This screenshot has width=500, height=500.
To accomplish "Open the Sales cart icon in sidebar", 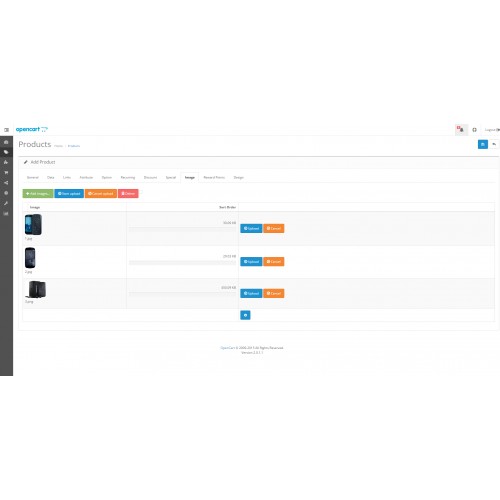I will [x=6, y=173].
